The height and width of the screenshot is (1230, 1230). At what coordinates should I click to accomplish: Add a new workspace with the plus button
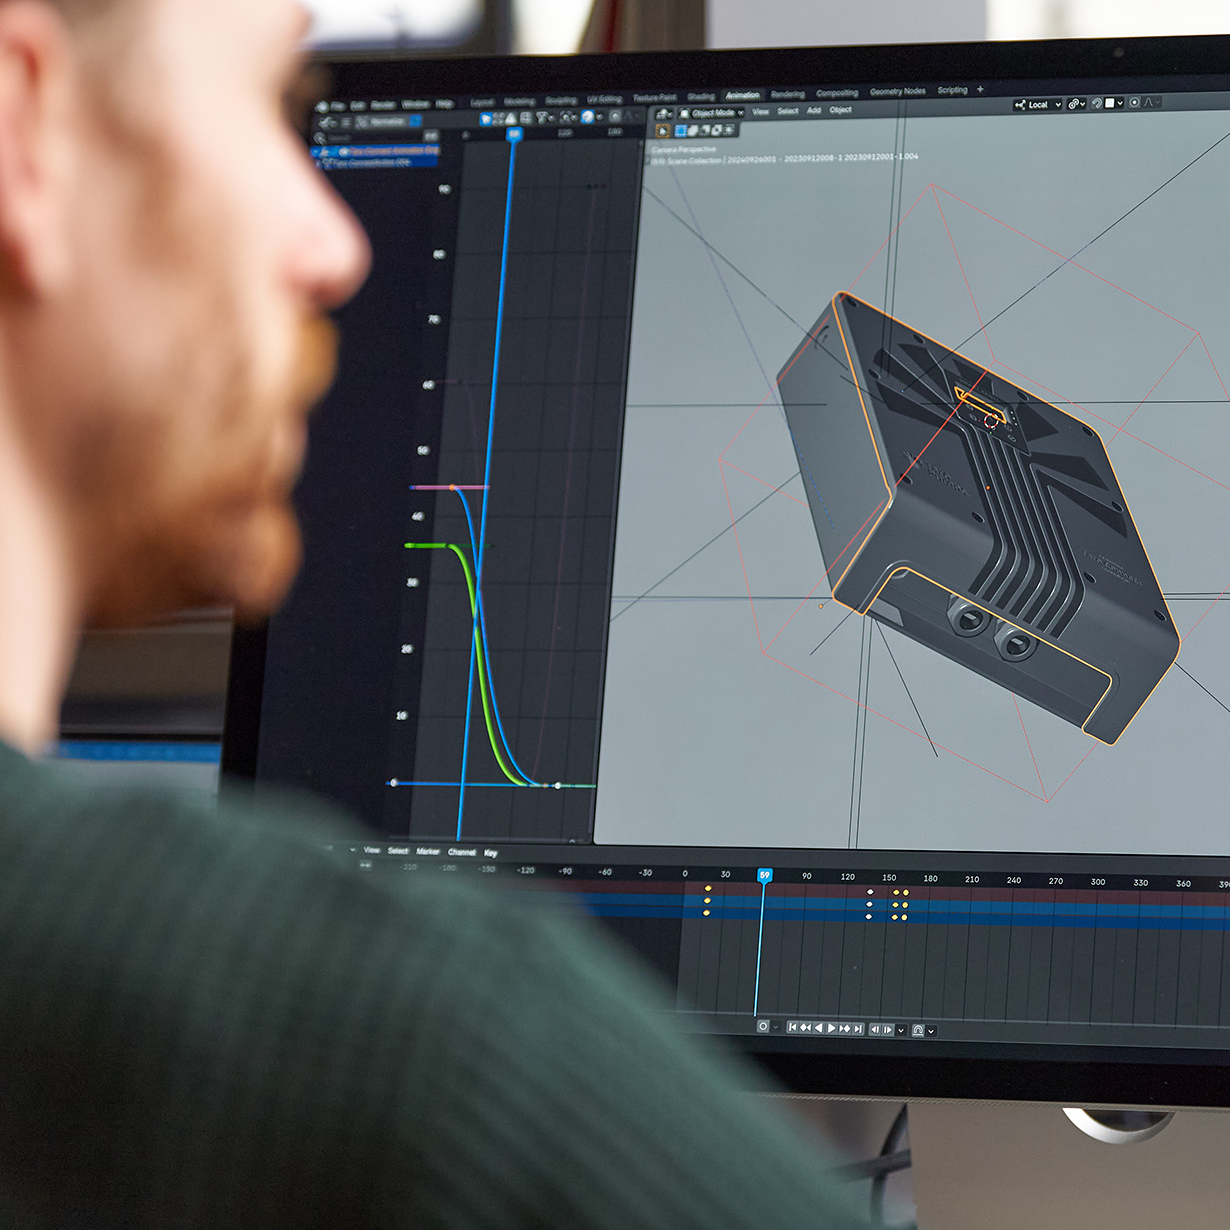click(980, 89)
